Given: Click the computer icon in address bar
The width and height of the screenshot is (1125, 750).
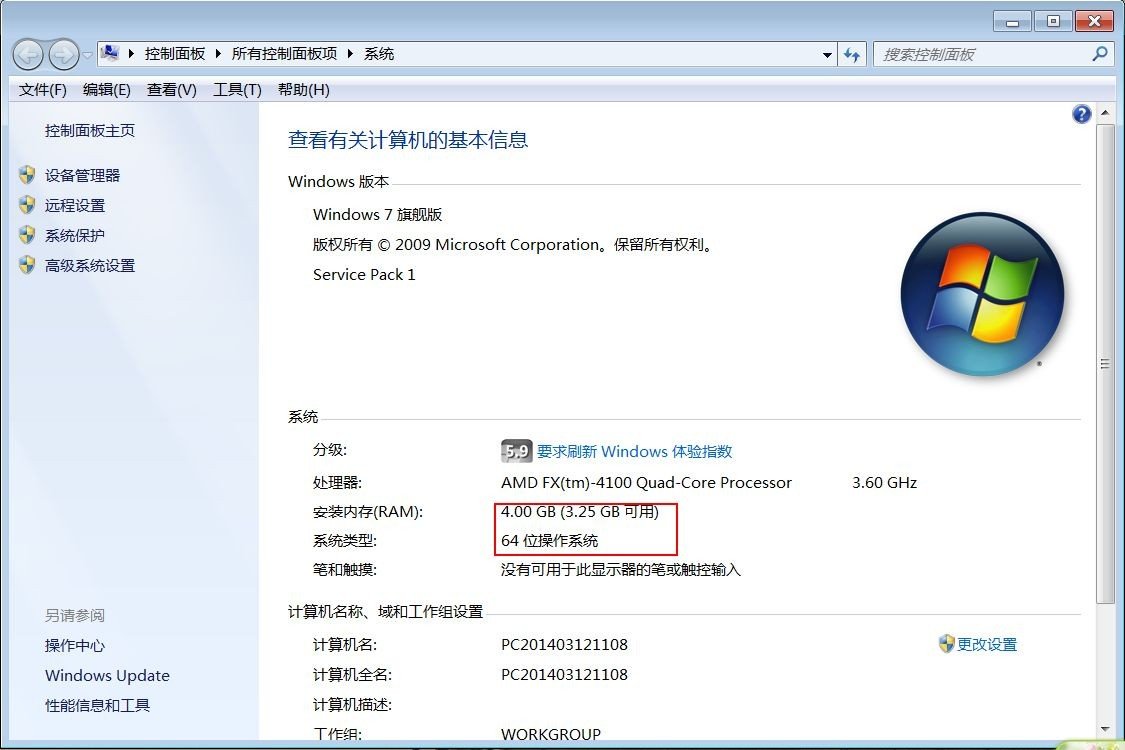Looking at the screenshot, I should 110,53.
